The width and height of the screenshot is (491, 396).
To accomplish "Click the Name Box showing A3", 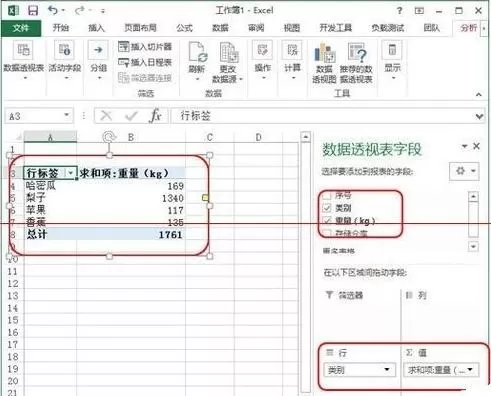I will tap(39, 116).
